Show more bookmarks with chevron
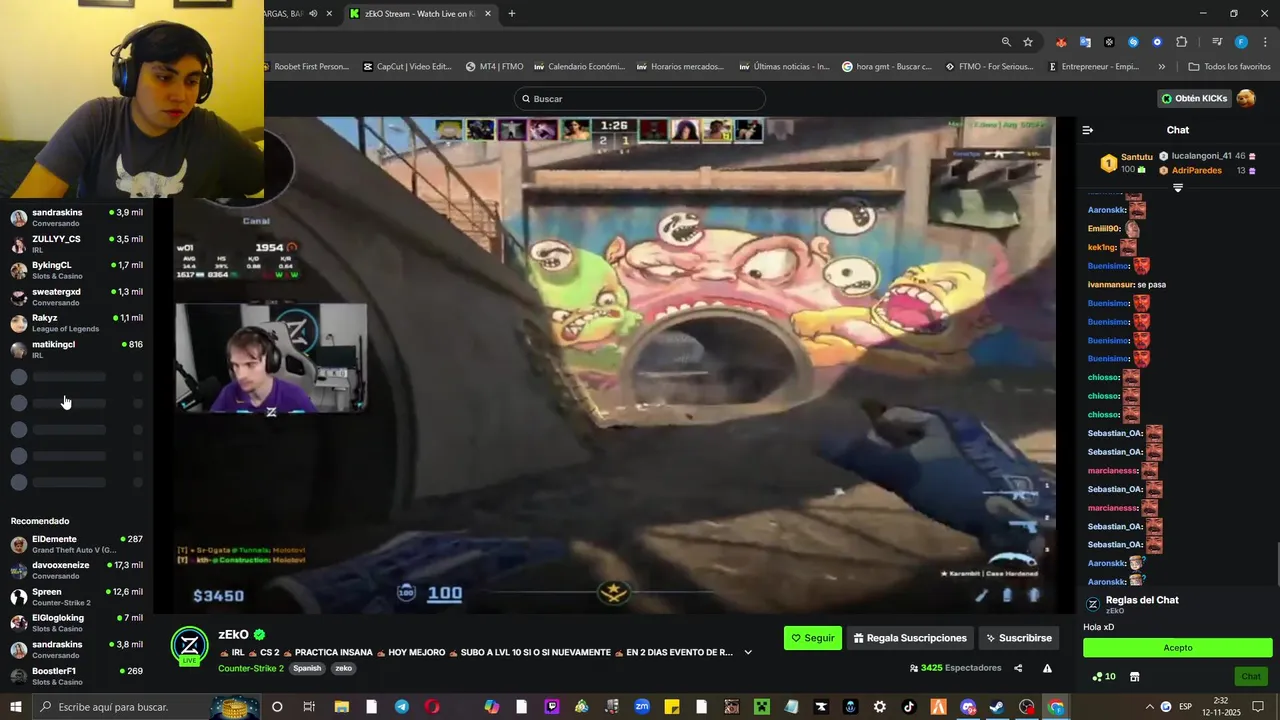This screenshot has height=720, width=1280. coord(1161,67)
